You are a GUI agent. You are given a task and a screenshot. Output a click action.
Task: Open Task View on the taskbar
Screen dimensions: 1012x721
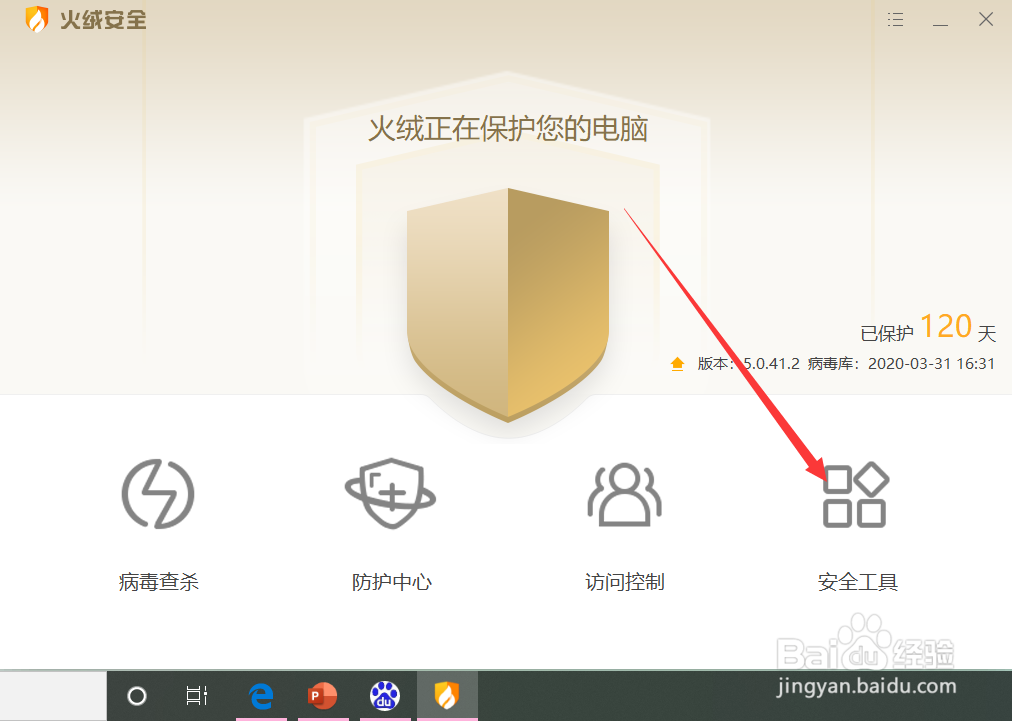coord(196,696)
